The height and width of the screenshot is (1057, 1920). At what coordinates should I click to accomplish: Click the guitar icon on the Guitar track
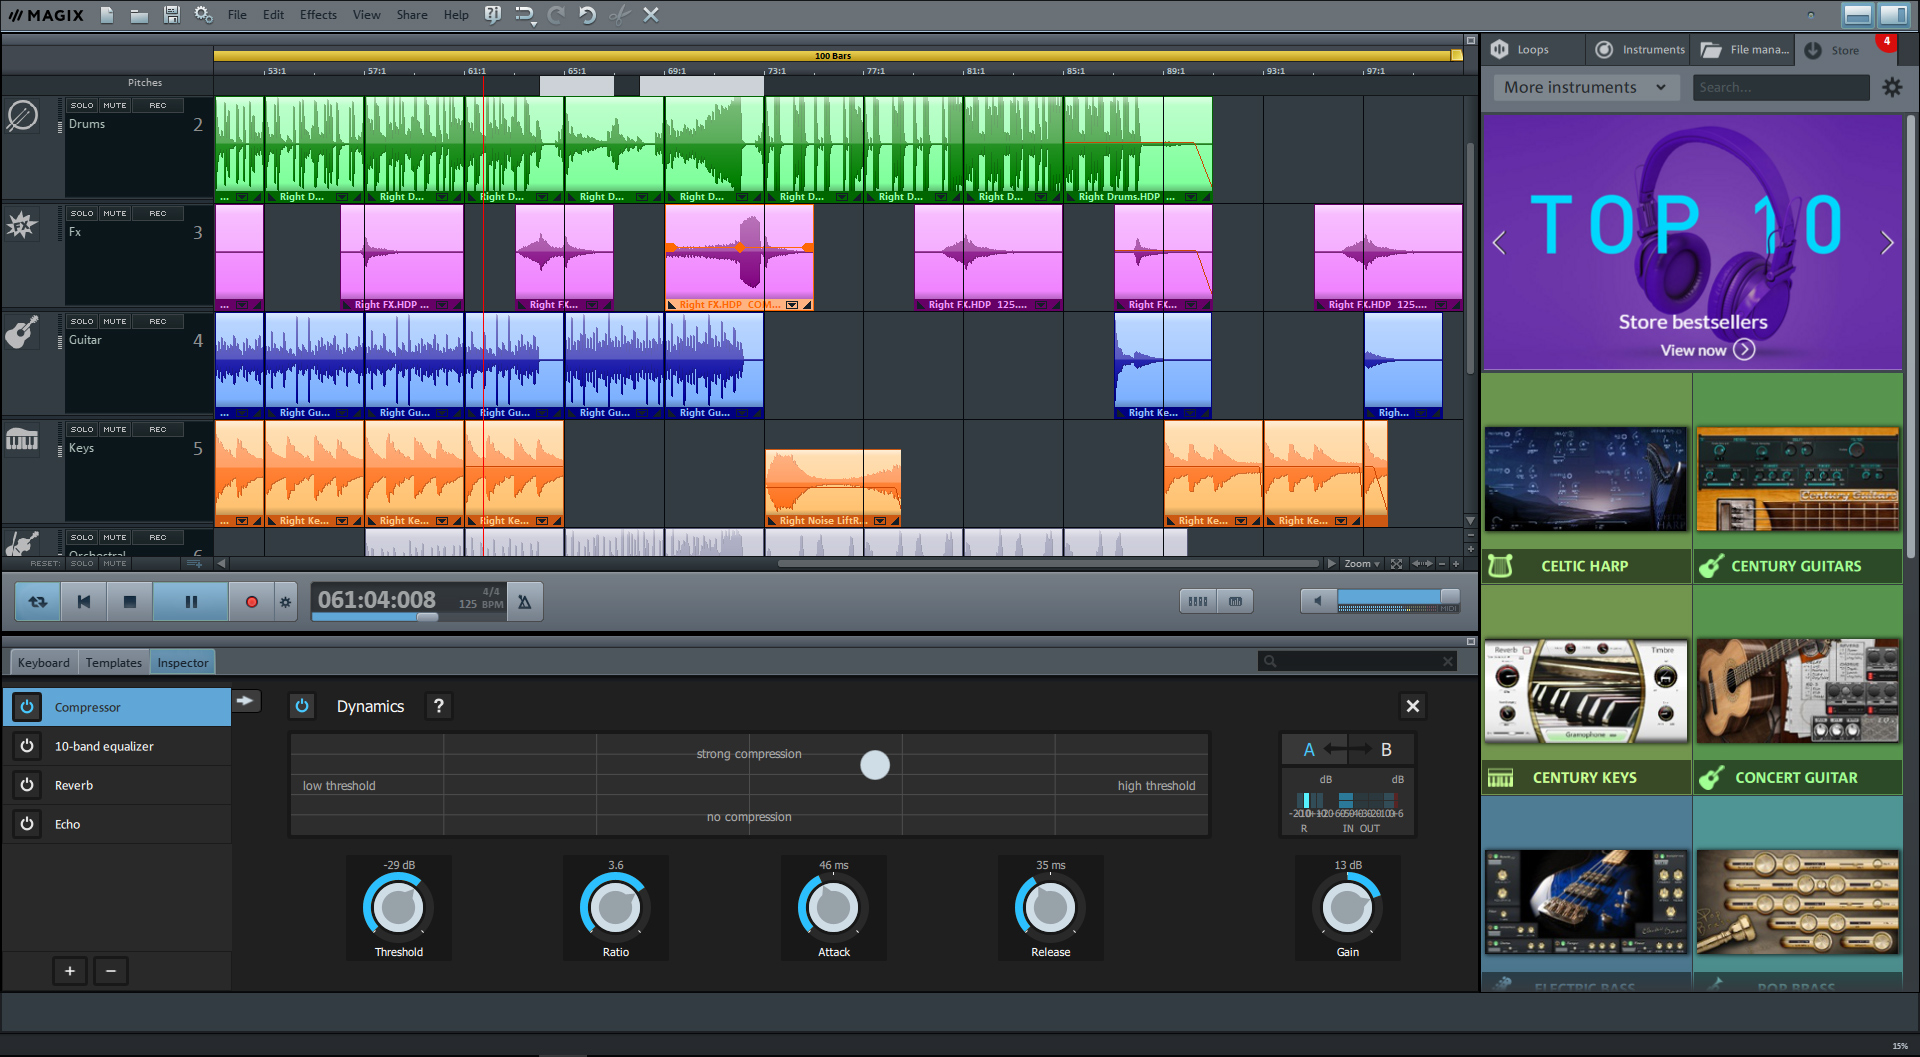tap(22, 331)
